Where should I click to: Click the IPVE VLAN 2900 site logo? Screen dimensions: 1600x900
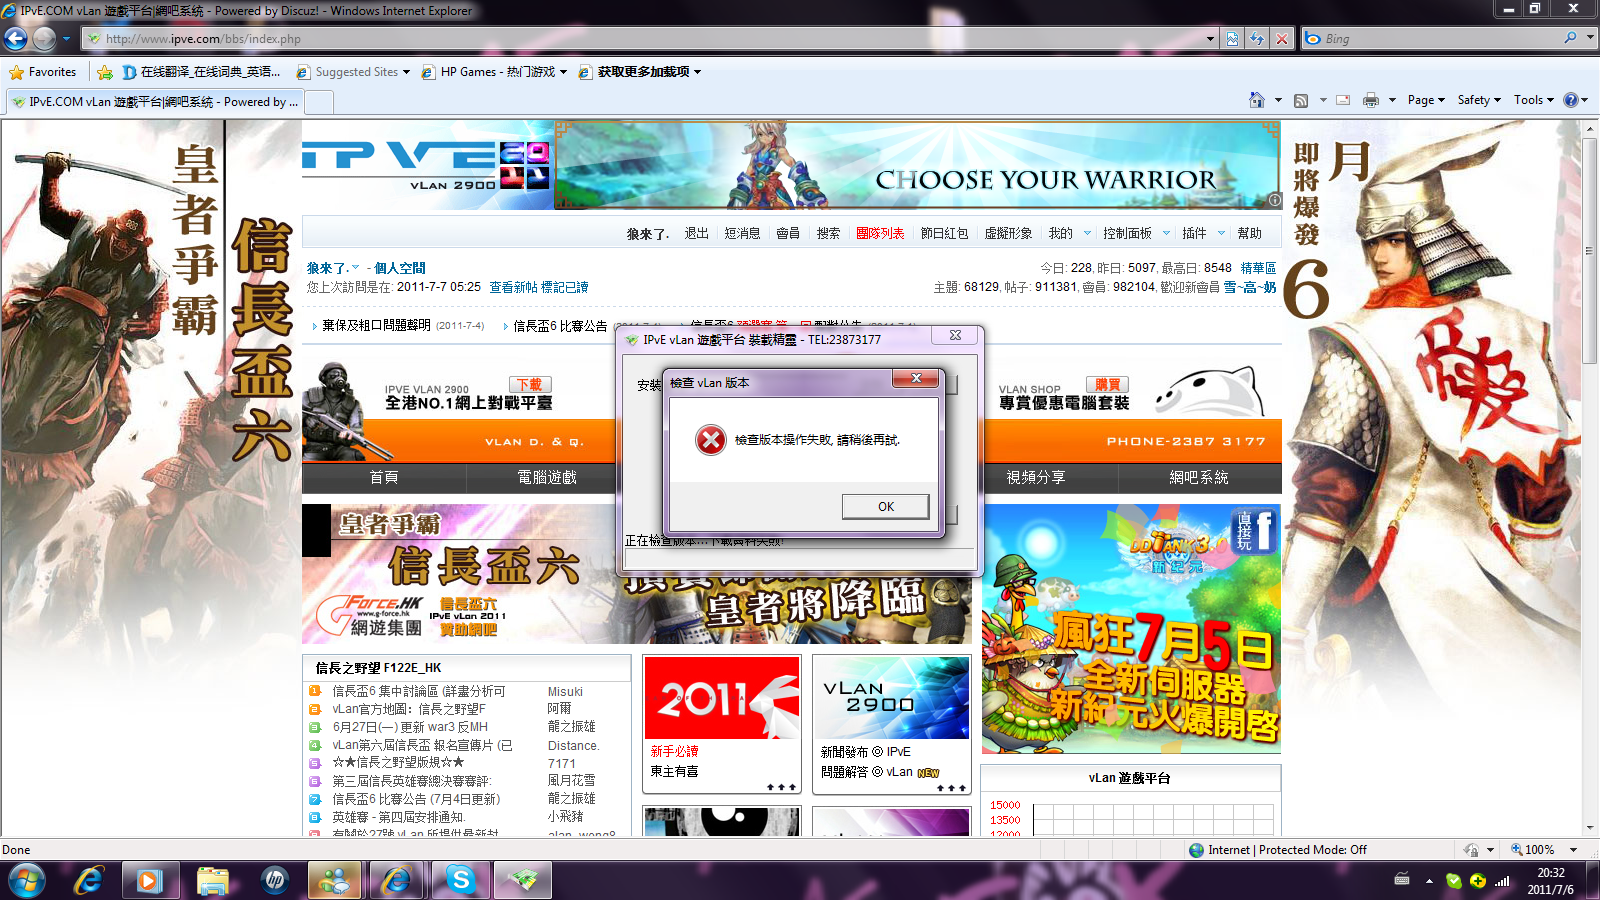pos(427,165)
